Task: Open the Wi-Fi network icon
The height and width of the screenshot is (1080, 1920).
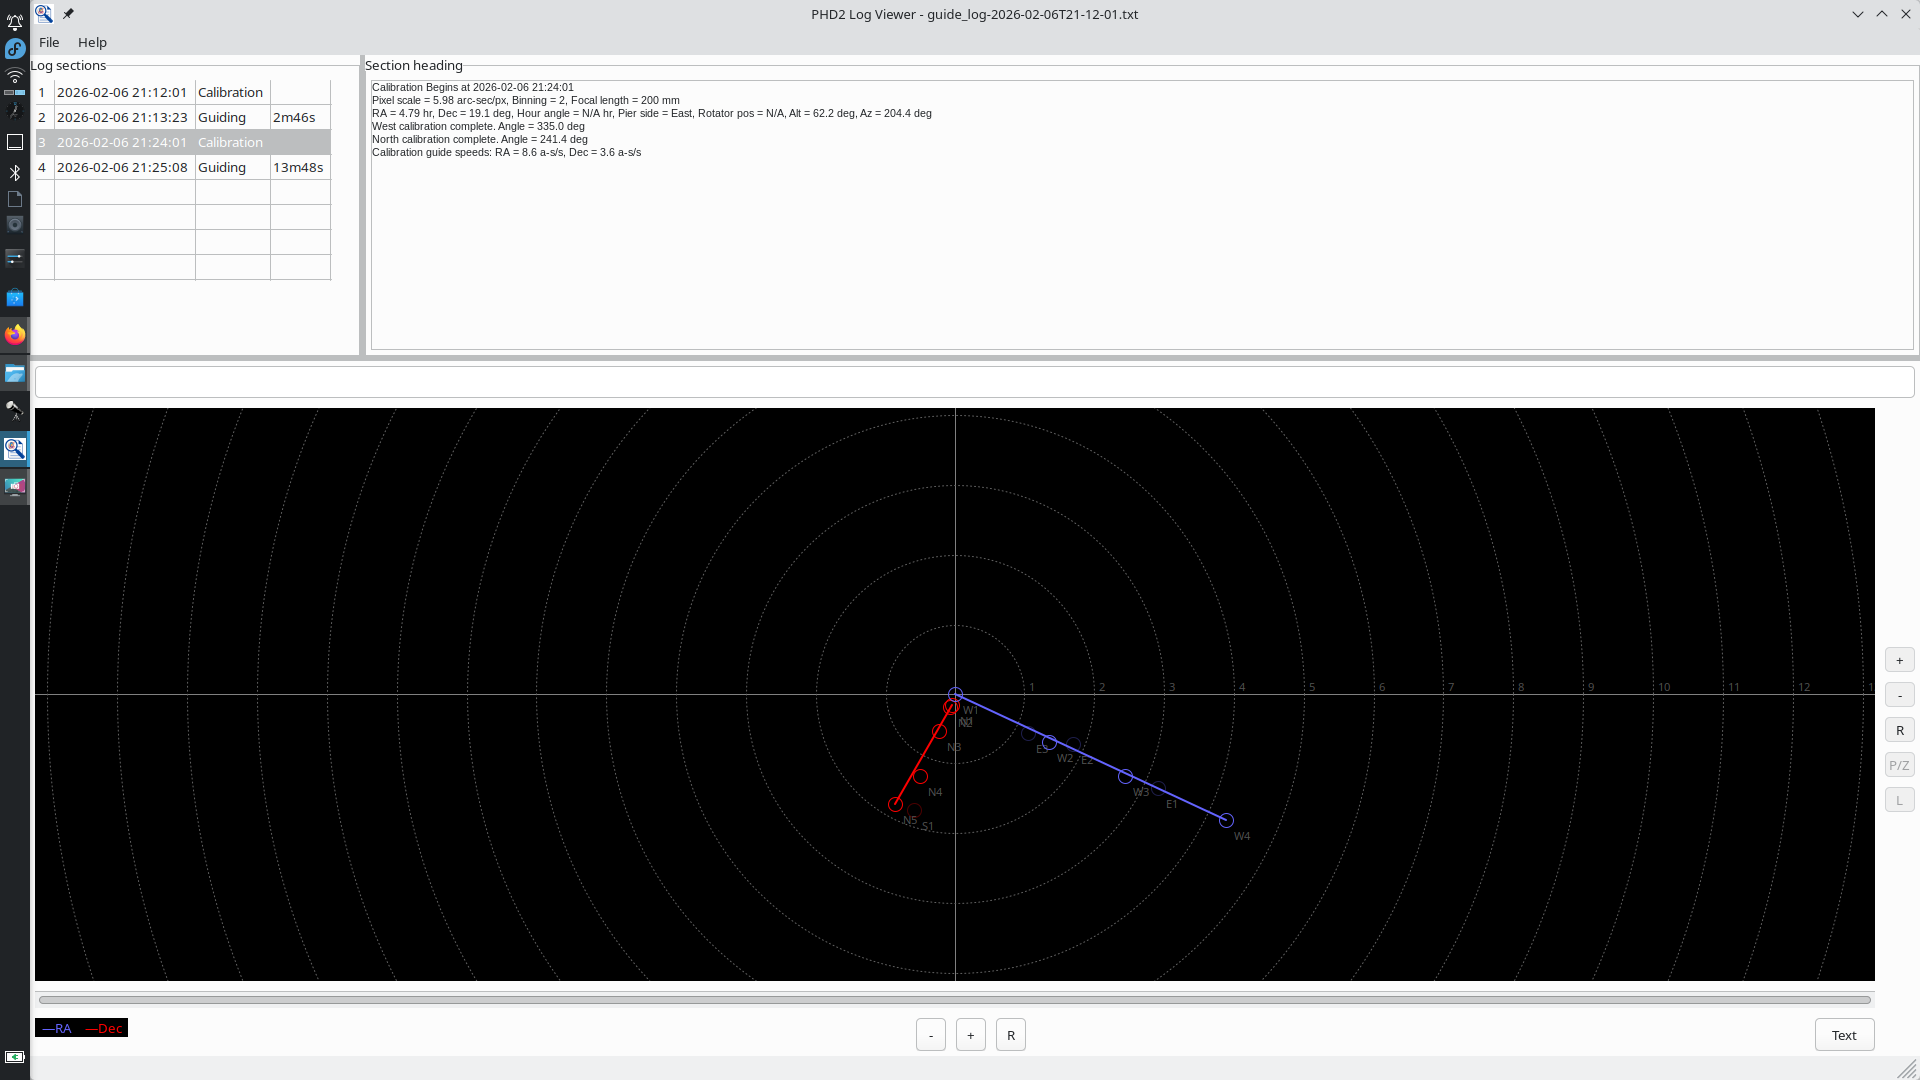Action: (x=15, y=76)
